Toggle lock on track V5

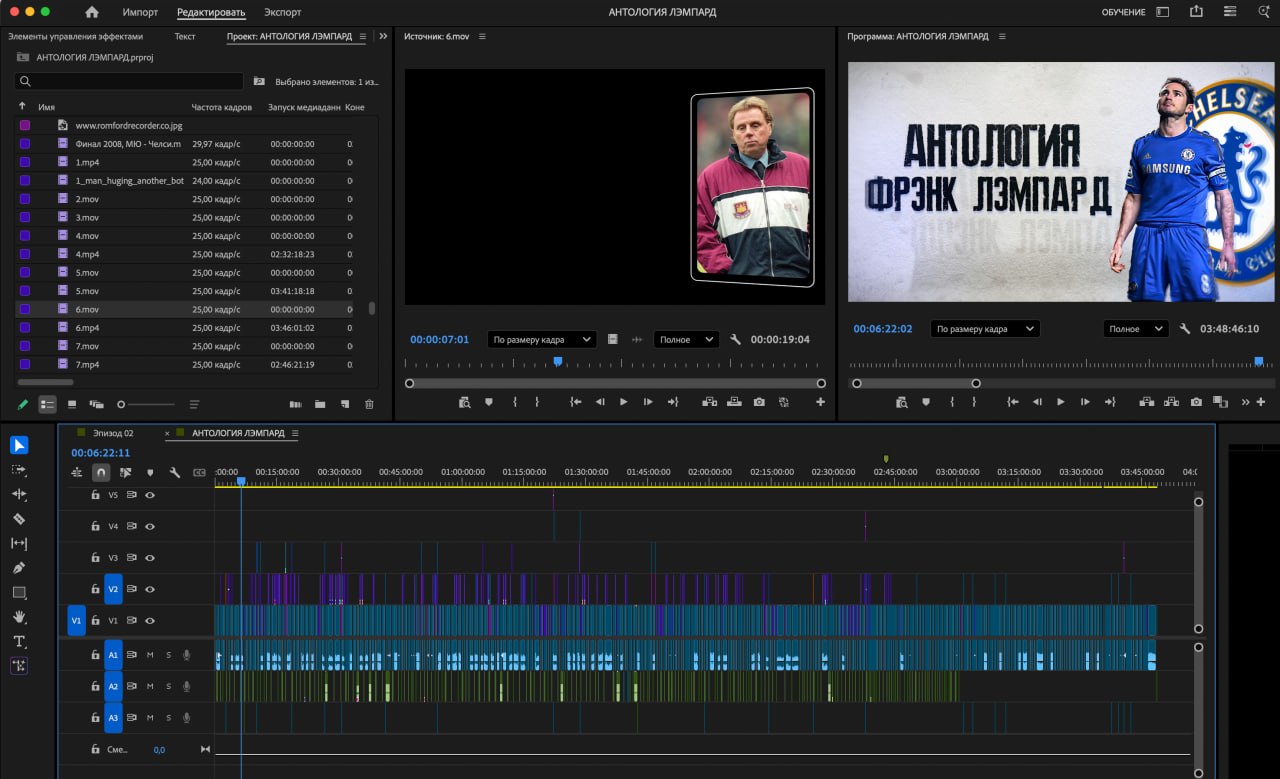click(x=95, y=495)
